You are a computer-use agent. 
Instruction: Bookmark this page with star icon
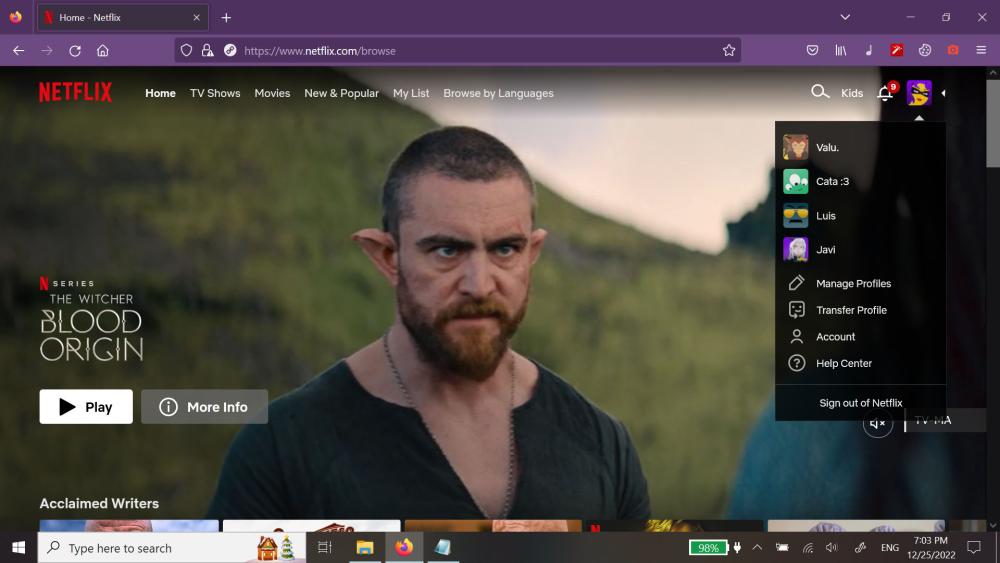[729, 50]
